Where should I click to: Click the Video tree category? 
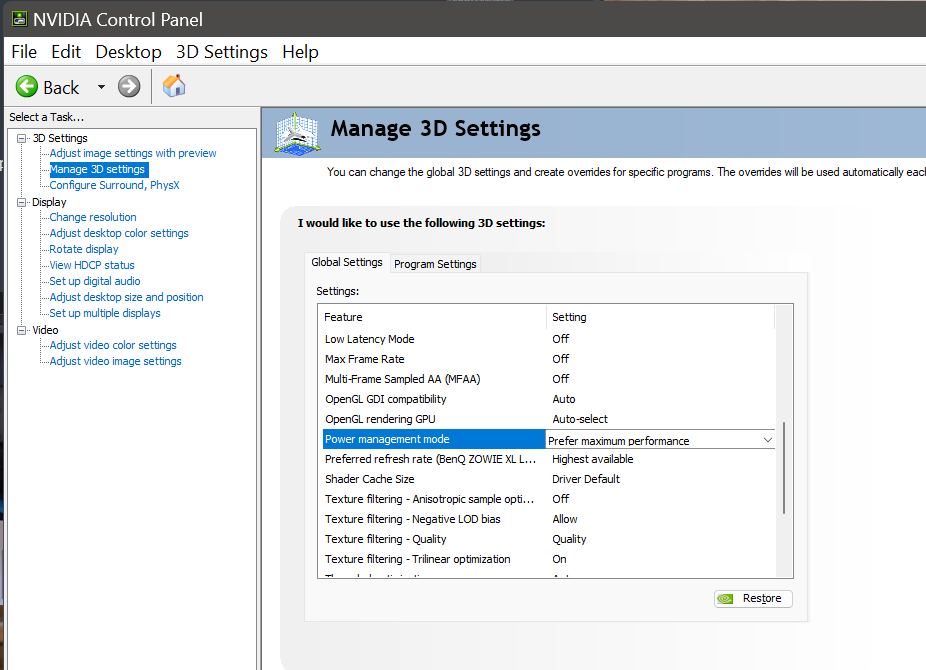click(45, 330)
